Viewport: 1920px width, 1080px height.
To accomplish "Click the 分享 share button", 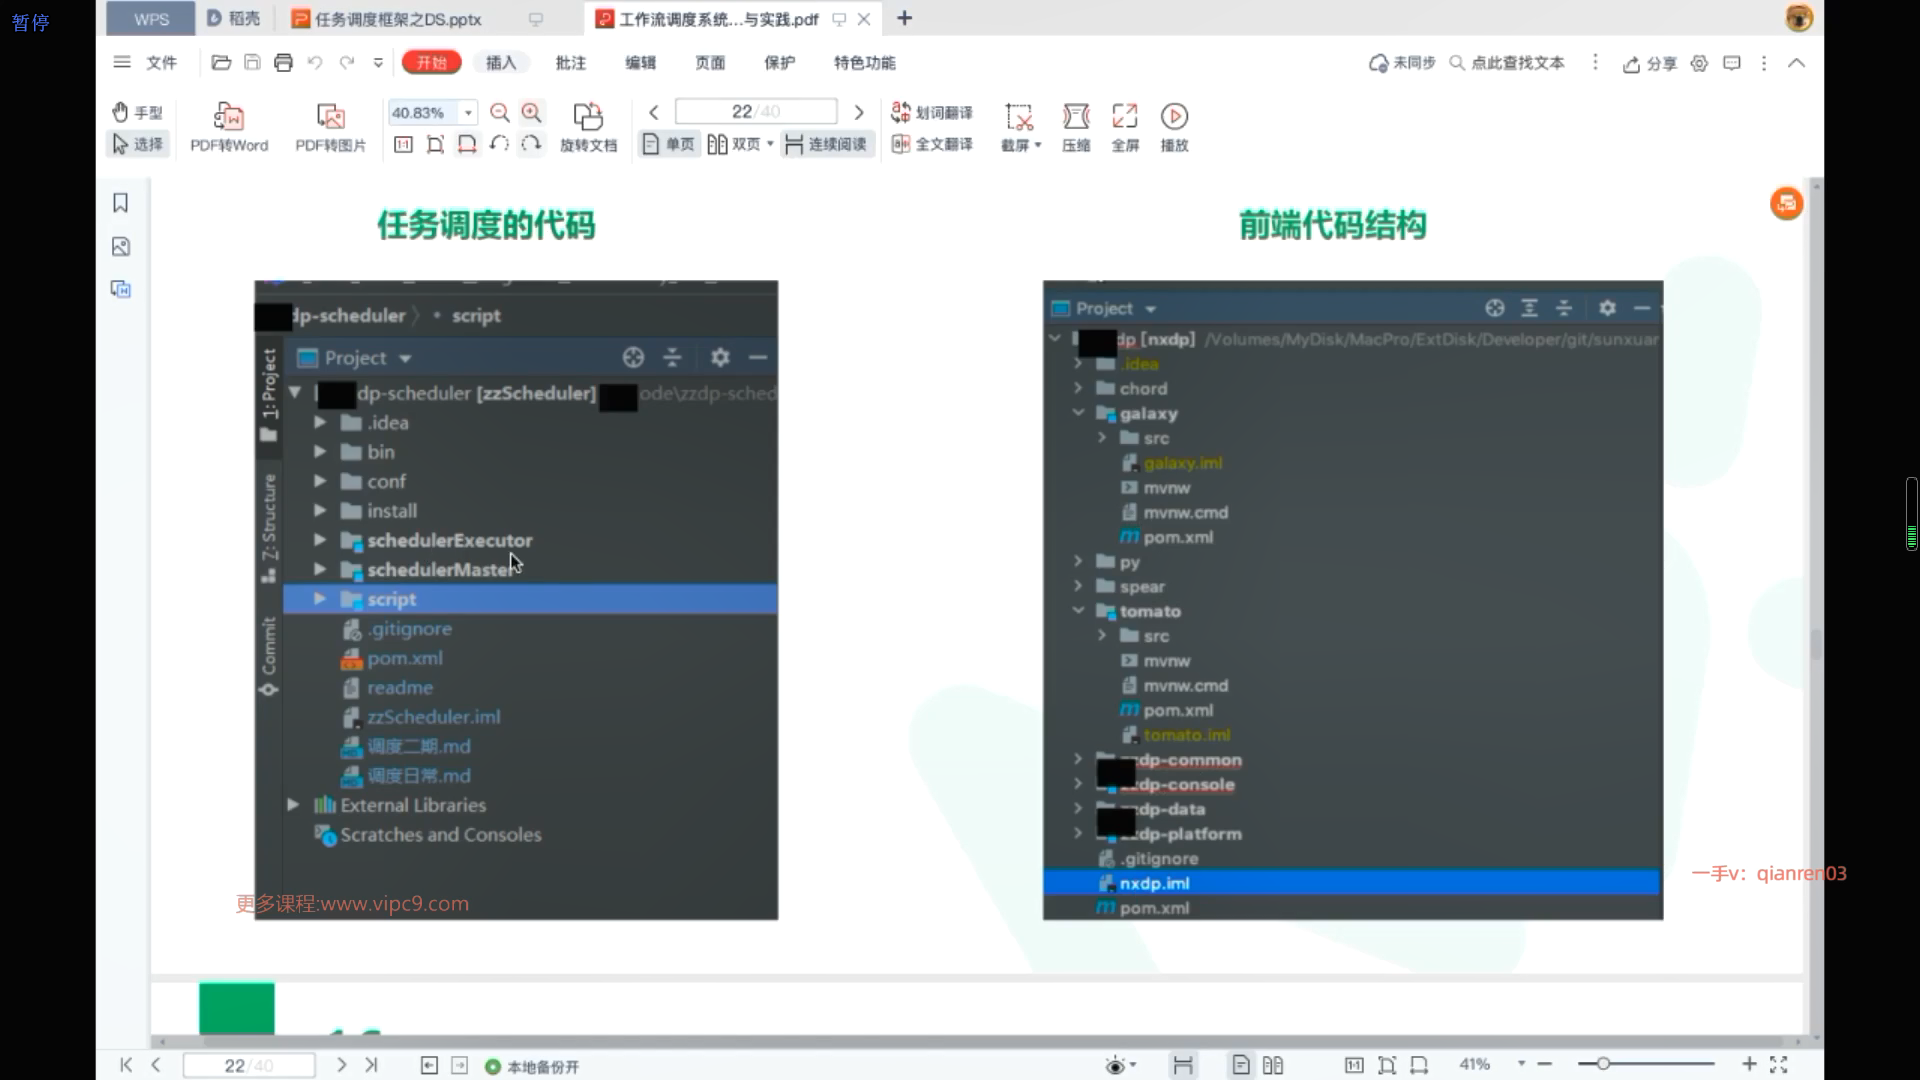I will point(1650,64).
